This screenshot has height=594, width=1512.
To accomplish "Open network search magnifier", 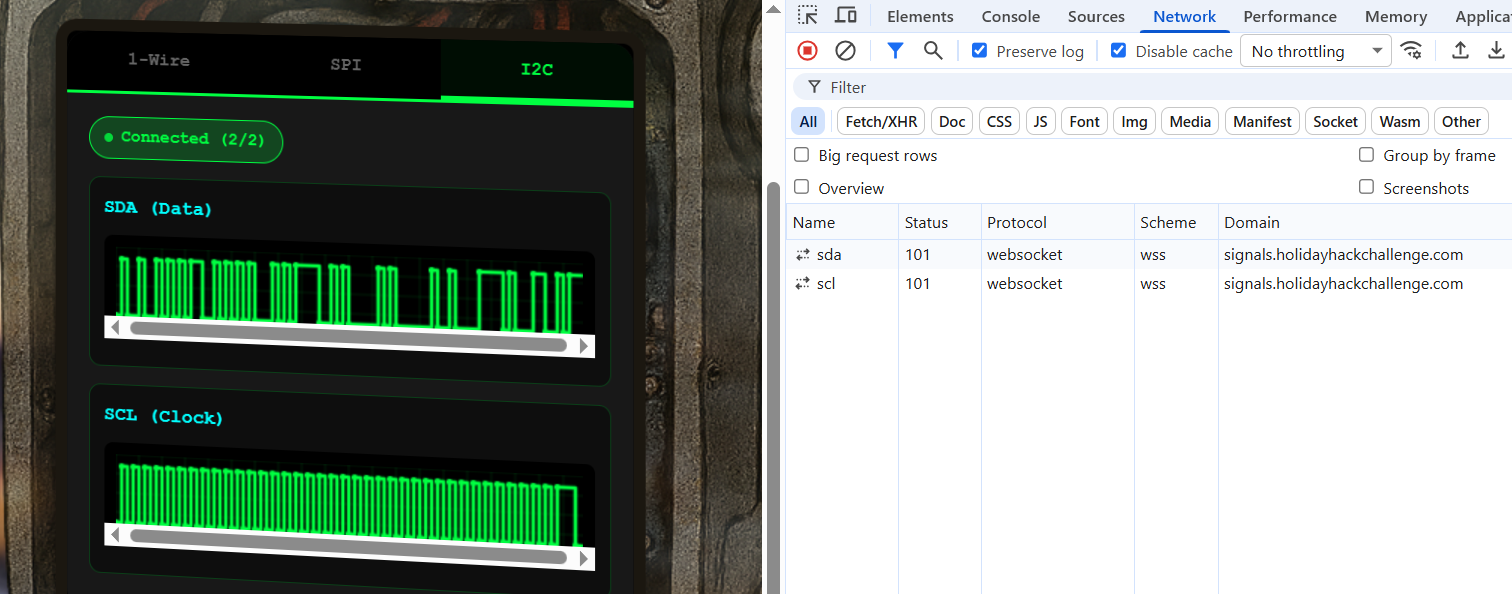I will pyautogui.click(x=933, y=51).
